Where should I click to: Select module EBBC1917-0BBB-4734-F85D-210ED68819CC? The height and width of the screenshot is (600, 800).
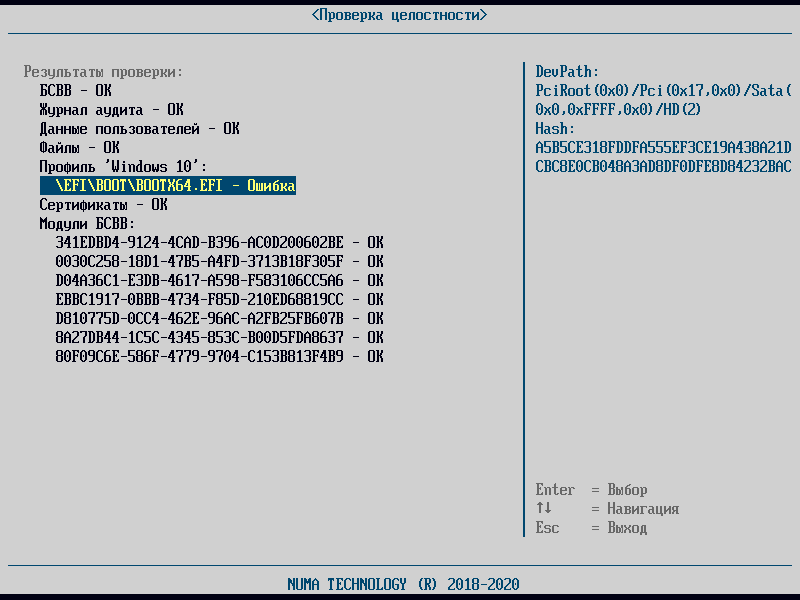pyautogui.click(x=219, y=300)
